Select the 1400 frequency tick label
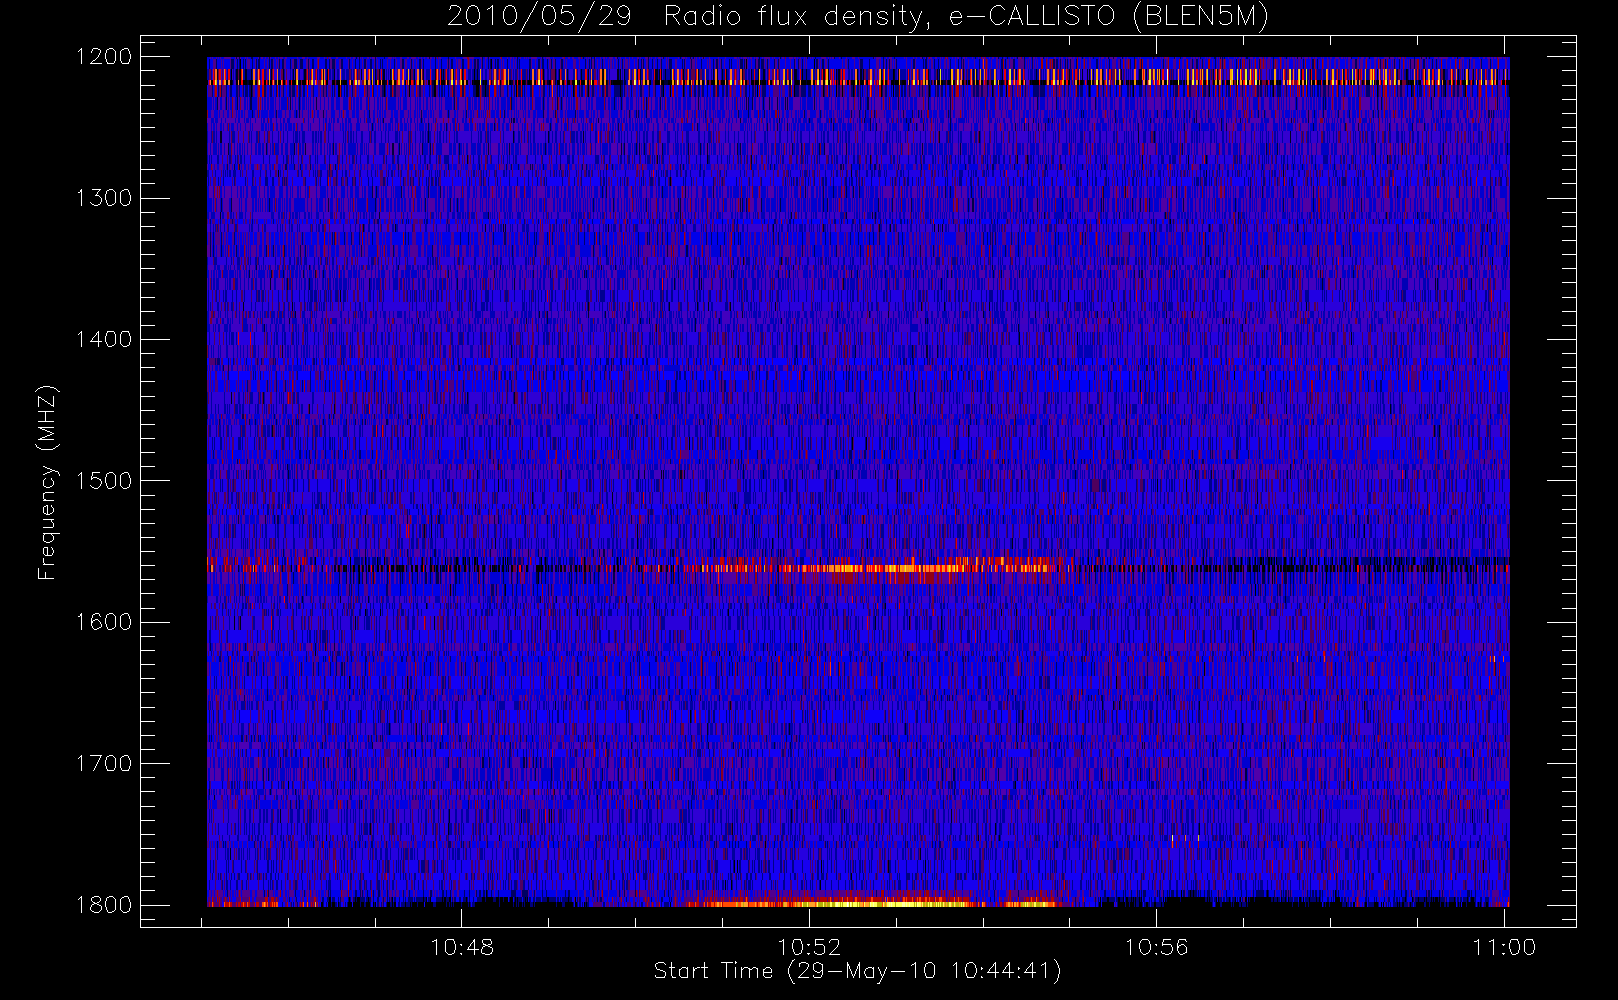This screenshot has width=1618, height=1000. pyautogui.click(x=104, y=339)
